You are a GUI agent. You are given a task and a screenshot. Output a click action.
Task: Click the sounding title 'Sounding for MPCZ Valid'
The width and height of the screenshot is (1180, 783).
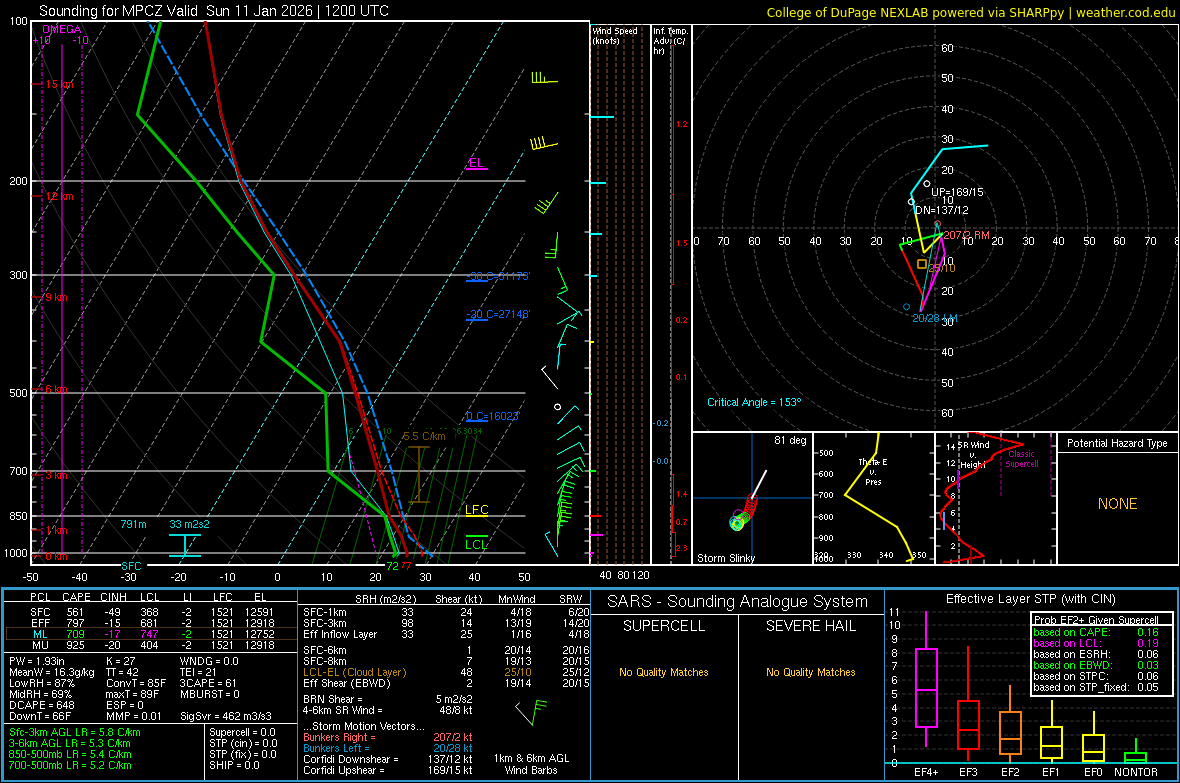(x=118, y=11)
